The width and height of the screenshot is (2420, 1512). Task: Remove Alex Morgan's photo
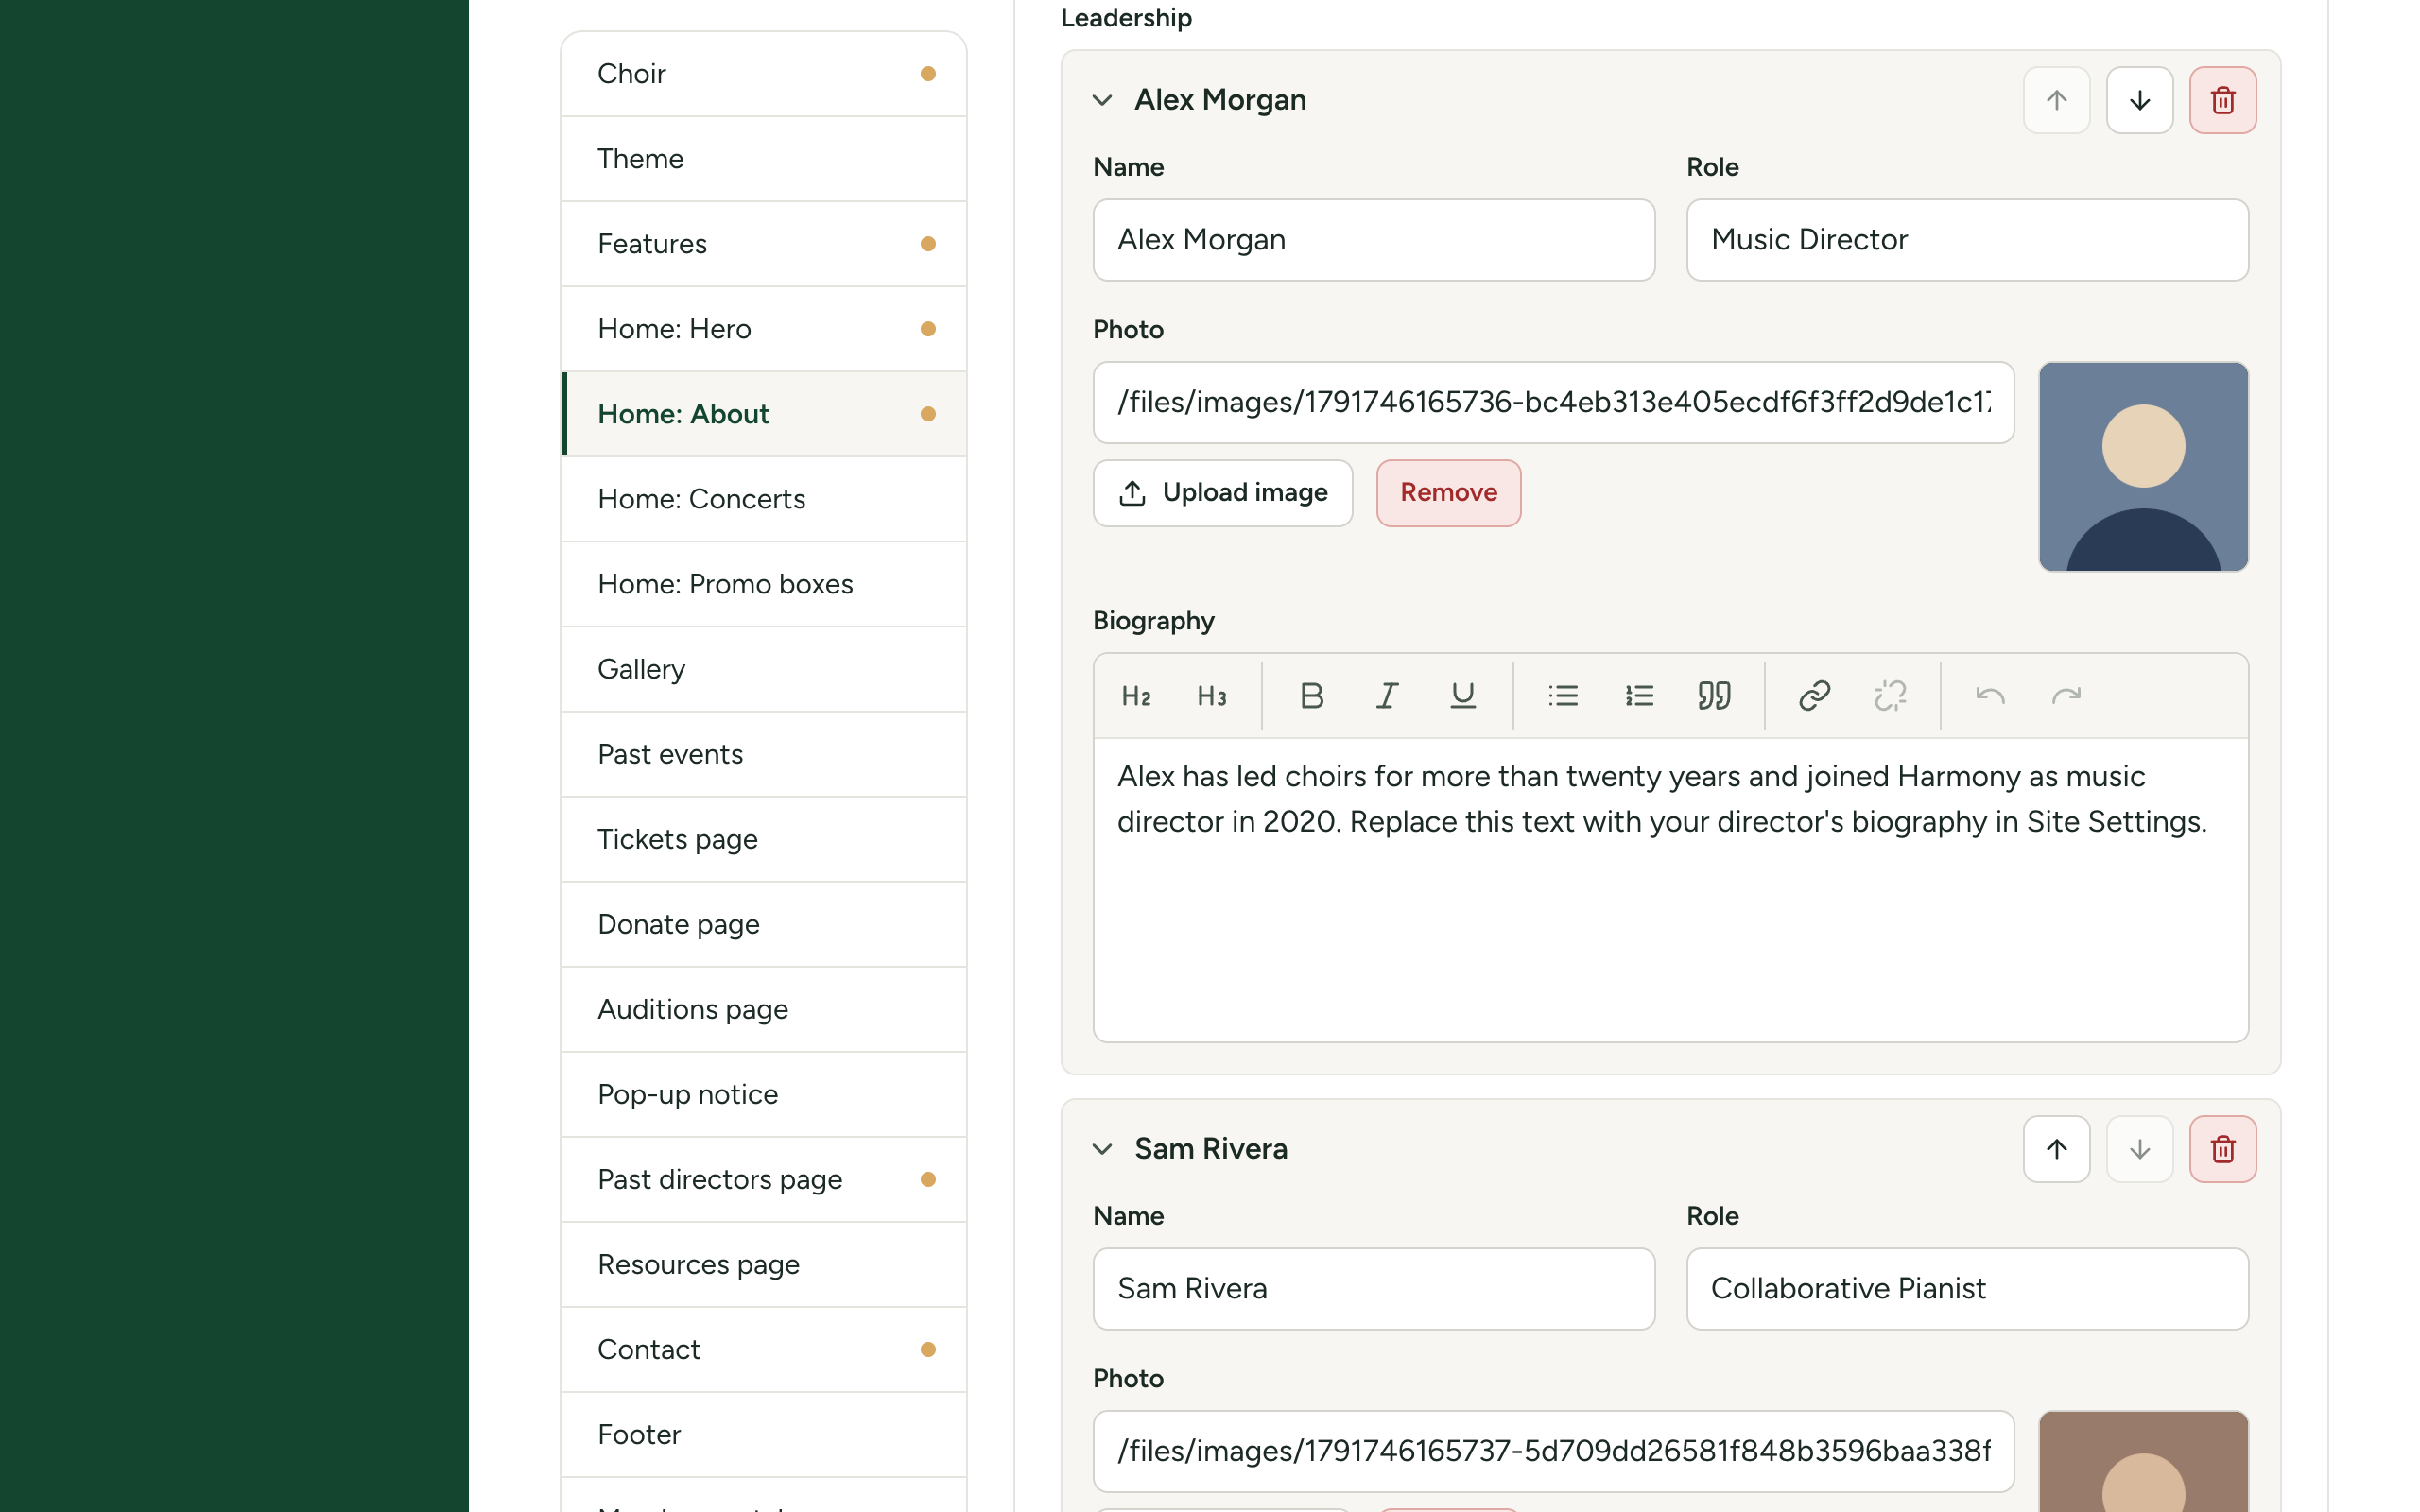pos(1448,493)
